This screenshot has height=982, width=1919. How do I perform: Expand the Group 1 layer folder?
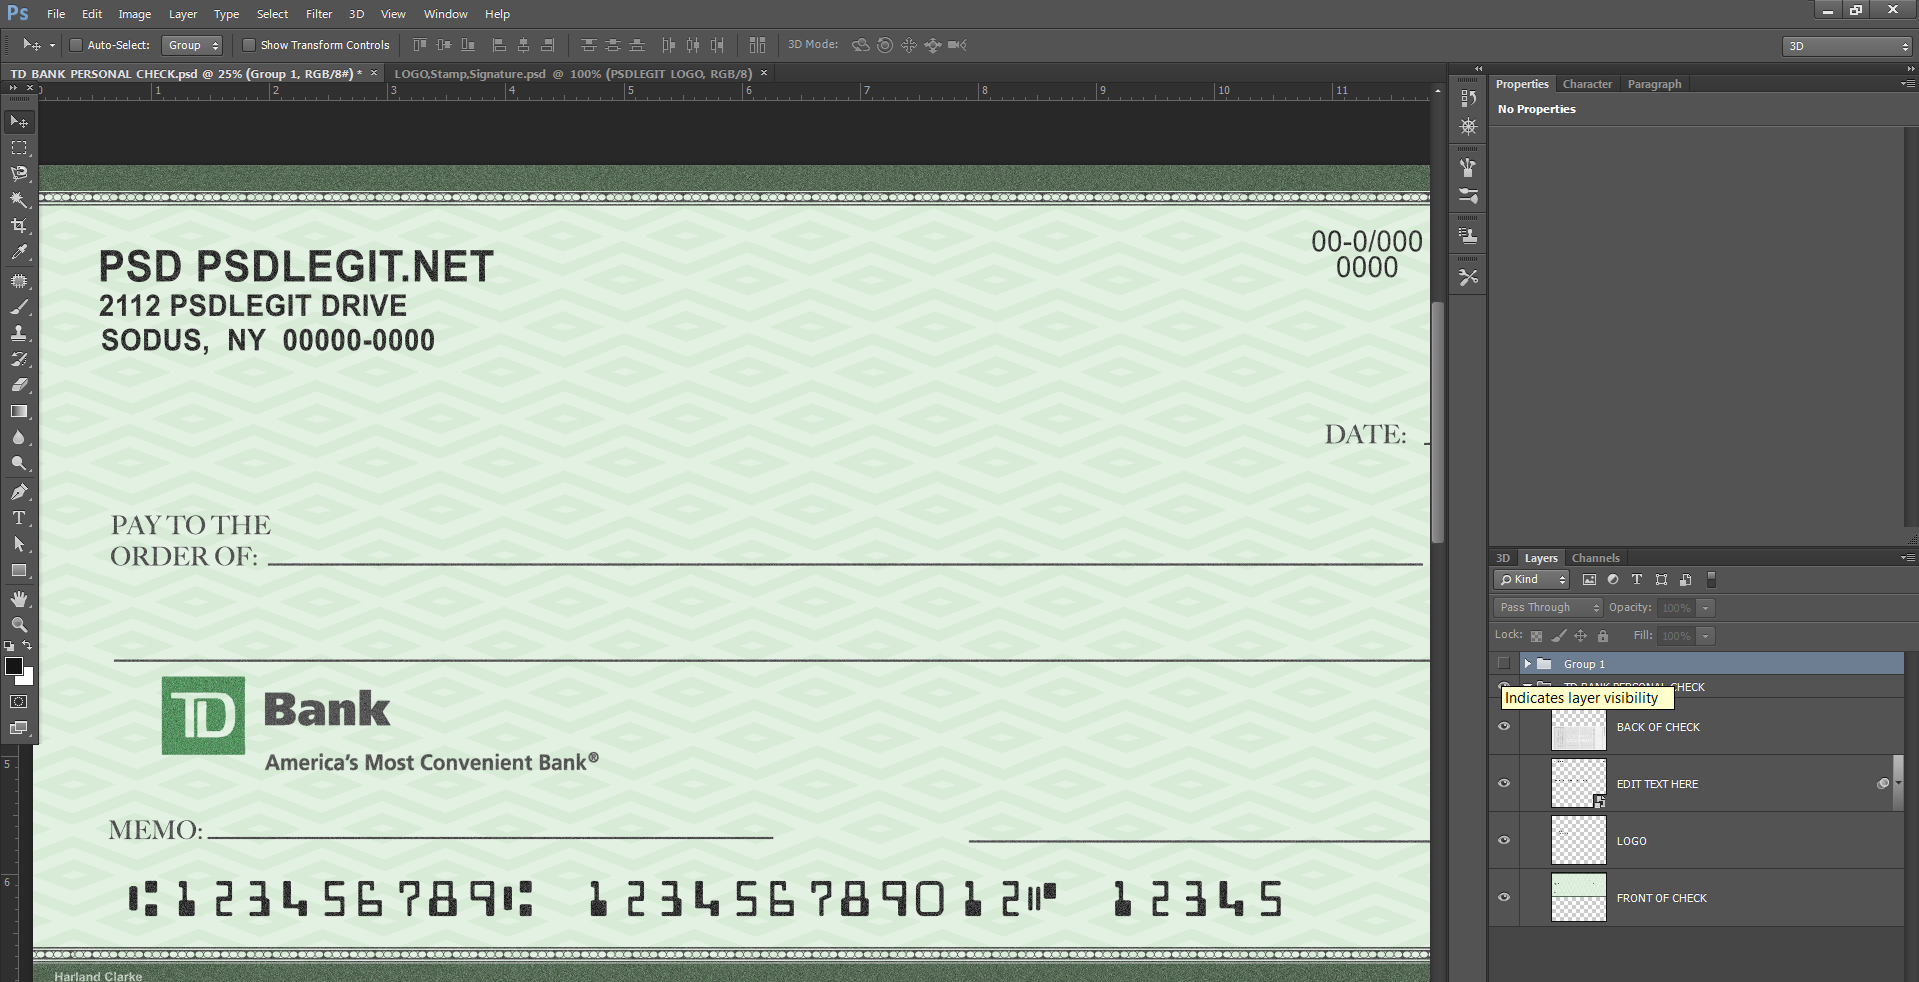pyautogui.click(x=1527, y=664)
